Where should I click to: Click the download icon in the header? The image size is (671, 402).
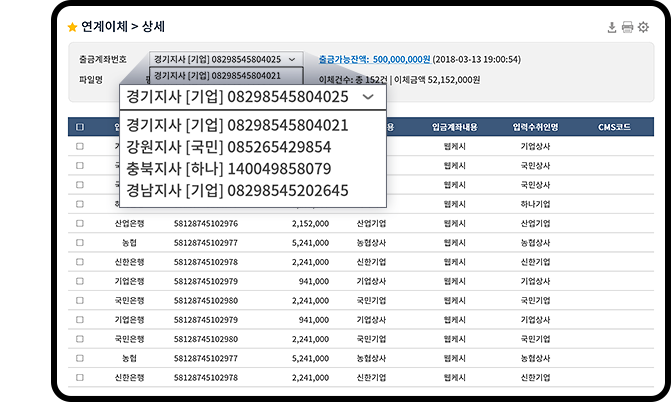[612, 27]
